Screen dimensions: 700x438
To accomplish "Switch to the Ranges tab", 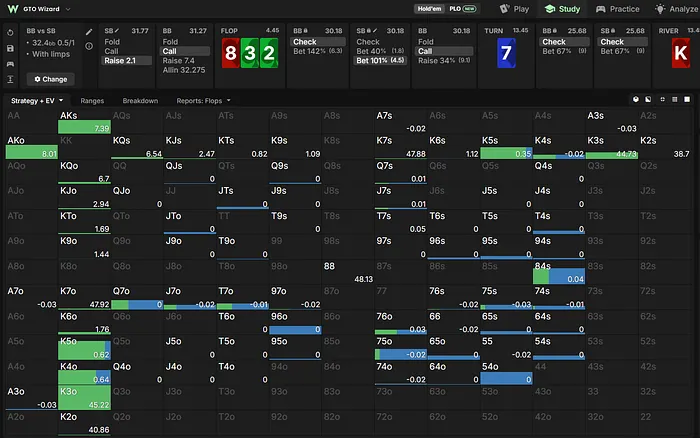I will click(x=92, y=100).
